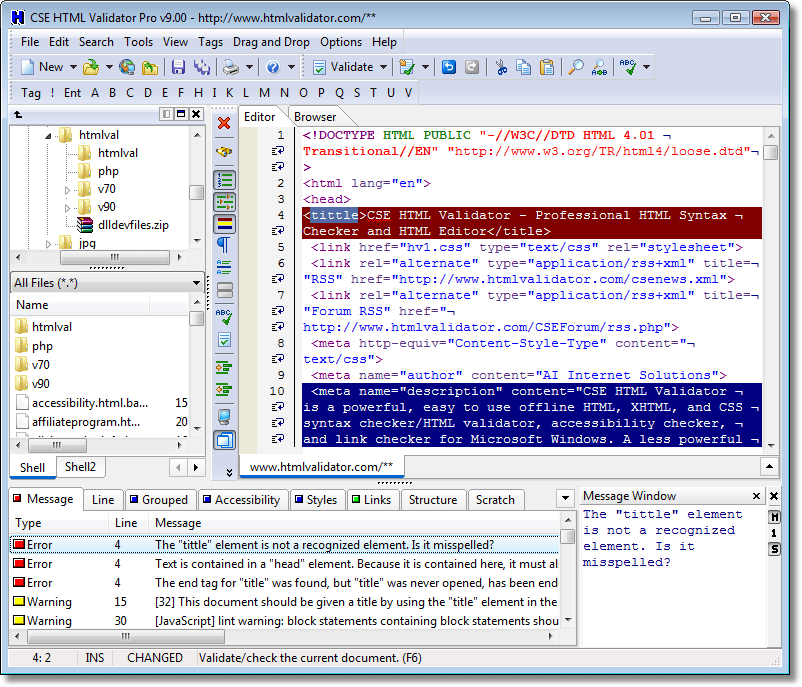Toggle the indent guides sidebar button
Viewport: 802px width, 687px height.
point(225,202)
